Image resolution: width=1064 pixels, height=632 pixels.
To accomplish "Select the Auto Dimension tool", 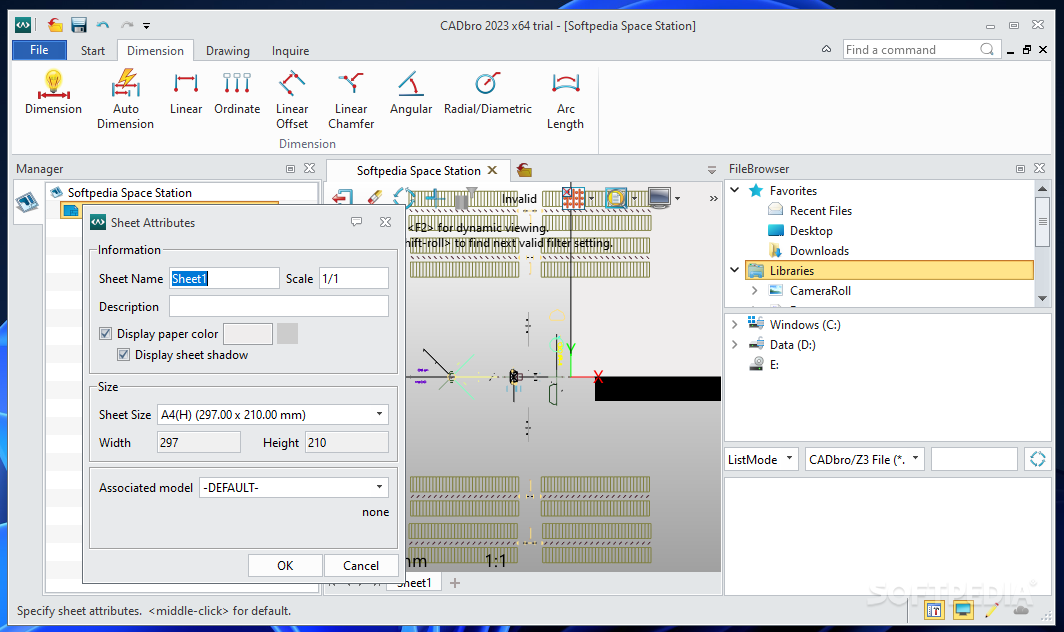I will click(126, 99).
